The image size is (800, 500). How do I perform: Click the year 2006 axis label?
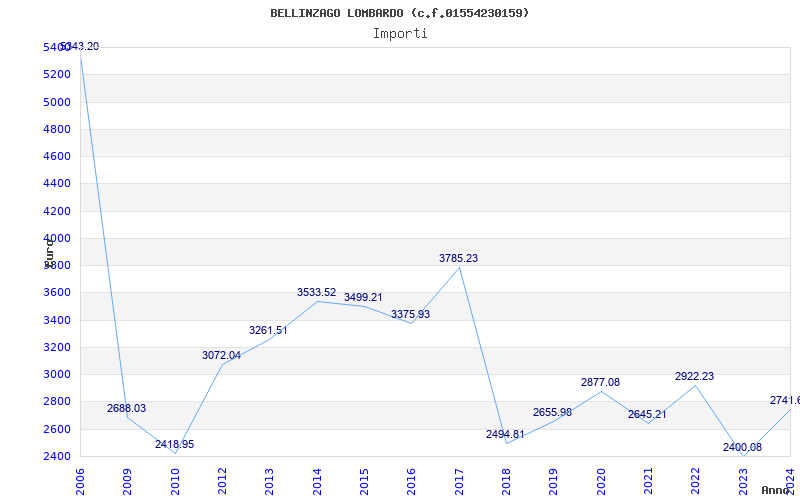point(80,482)
